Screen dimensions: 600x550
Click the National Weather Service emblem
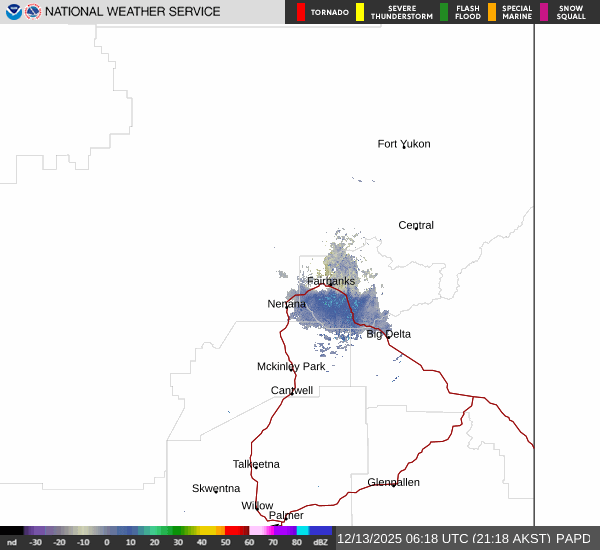[x=33, y=12]
